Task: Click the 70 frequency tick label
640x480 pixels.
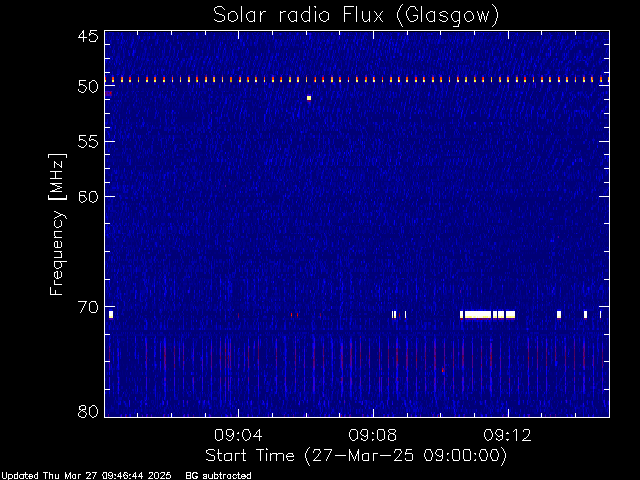Action: [x=88, y=307]
